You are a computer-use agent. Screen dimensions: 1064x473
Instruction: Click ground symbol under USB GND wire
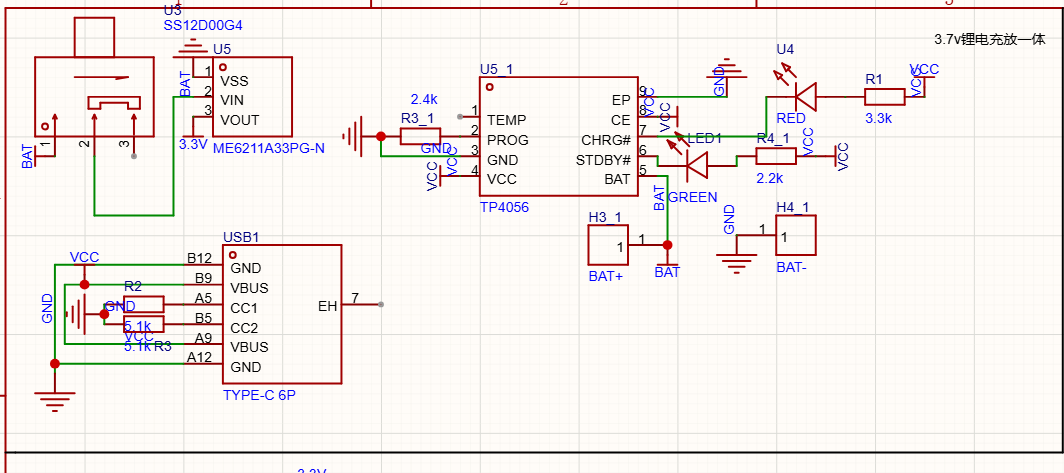pyautogui.click(x=56, y=402)
